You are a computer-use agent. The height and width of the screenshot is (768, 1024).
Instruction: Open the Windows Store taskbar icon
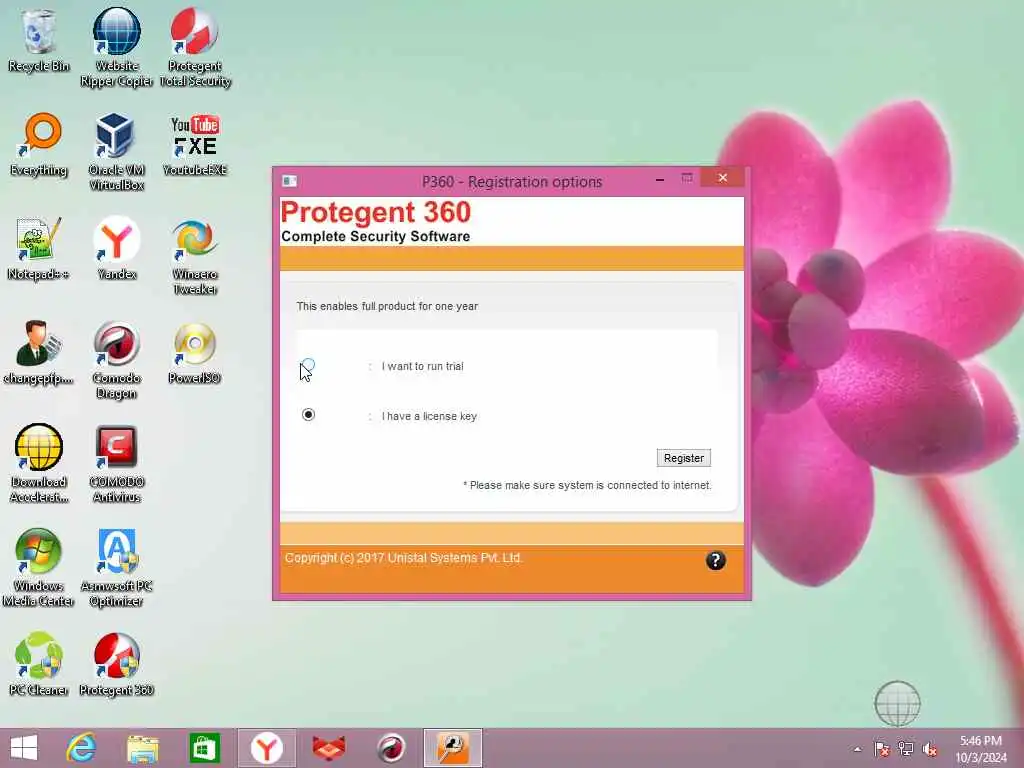tap(204, 748)
